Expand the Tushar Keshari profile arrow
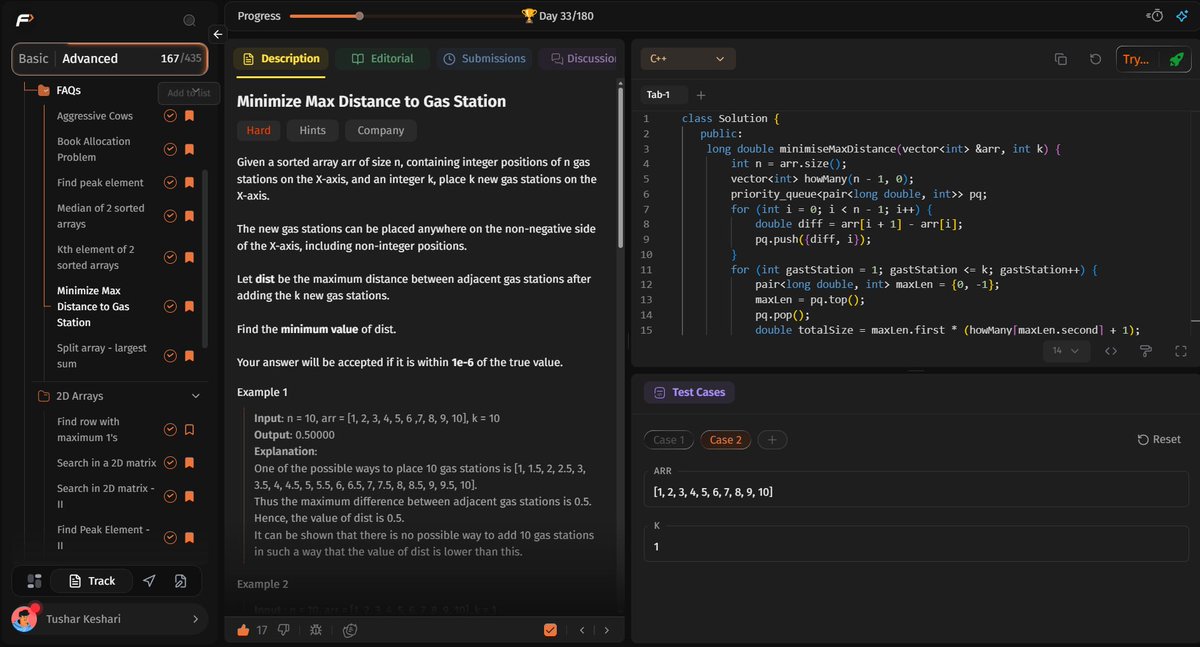The image size is (1200, 647). (x=195, y=620)
